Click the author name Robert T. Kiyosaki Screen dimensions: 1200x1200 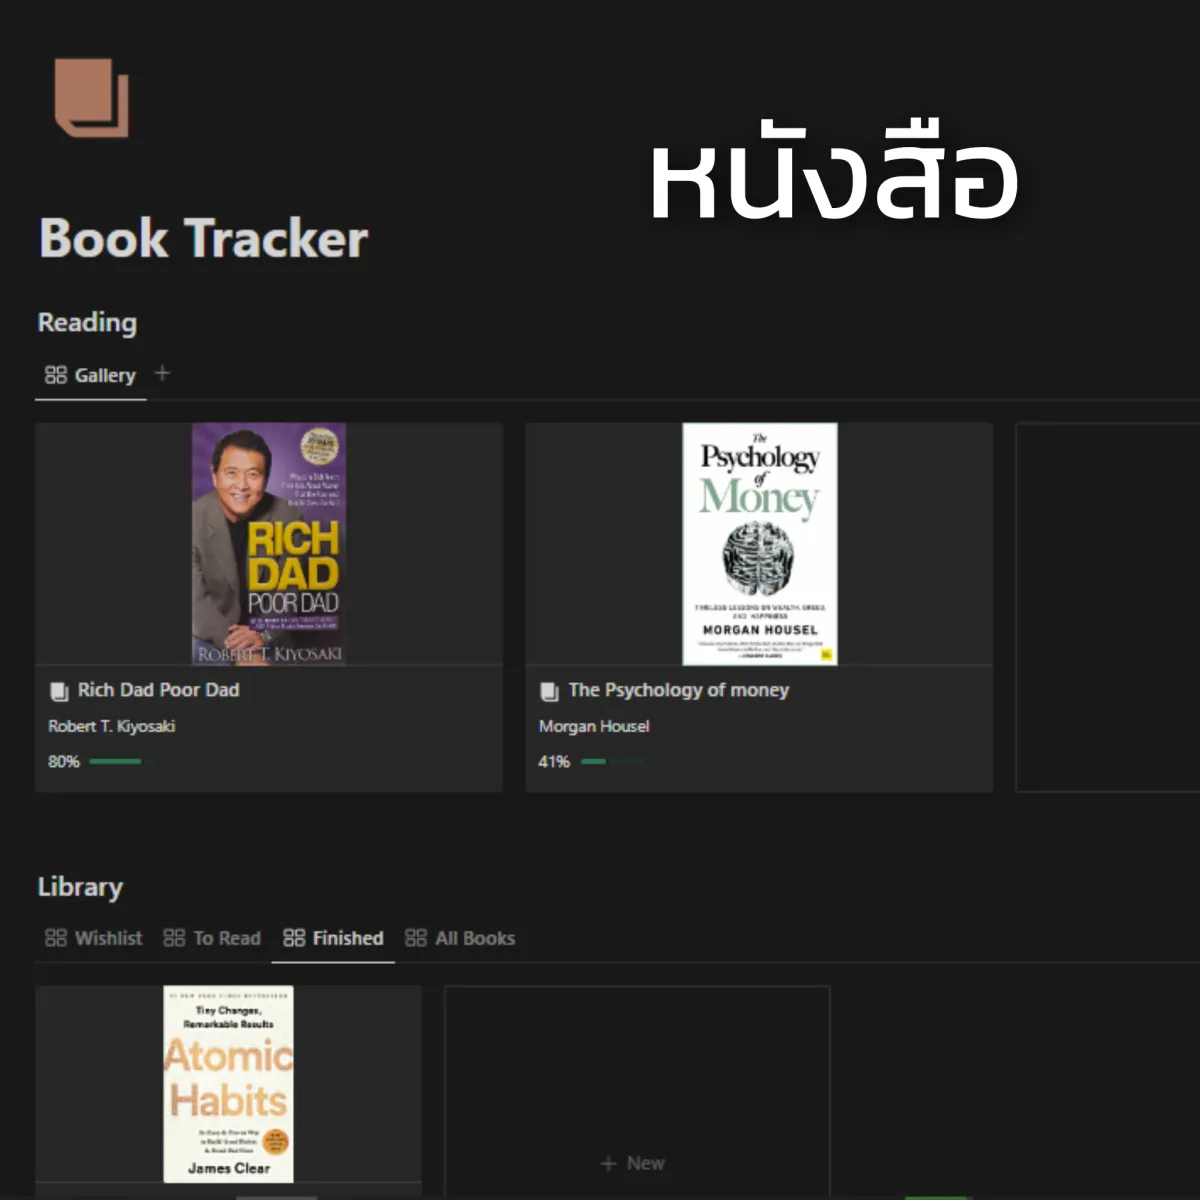(x=112, y=726)
